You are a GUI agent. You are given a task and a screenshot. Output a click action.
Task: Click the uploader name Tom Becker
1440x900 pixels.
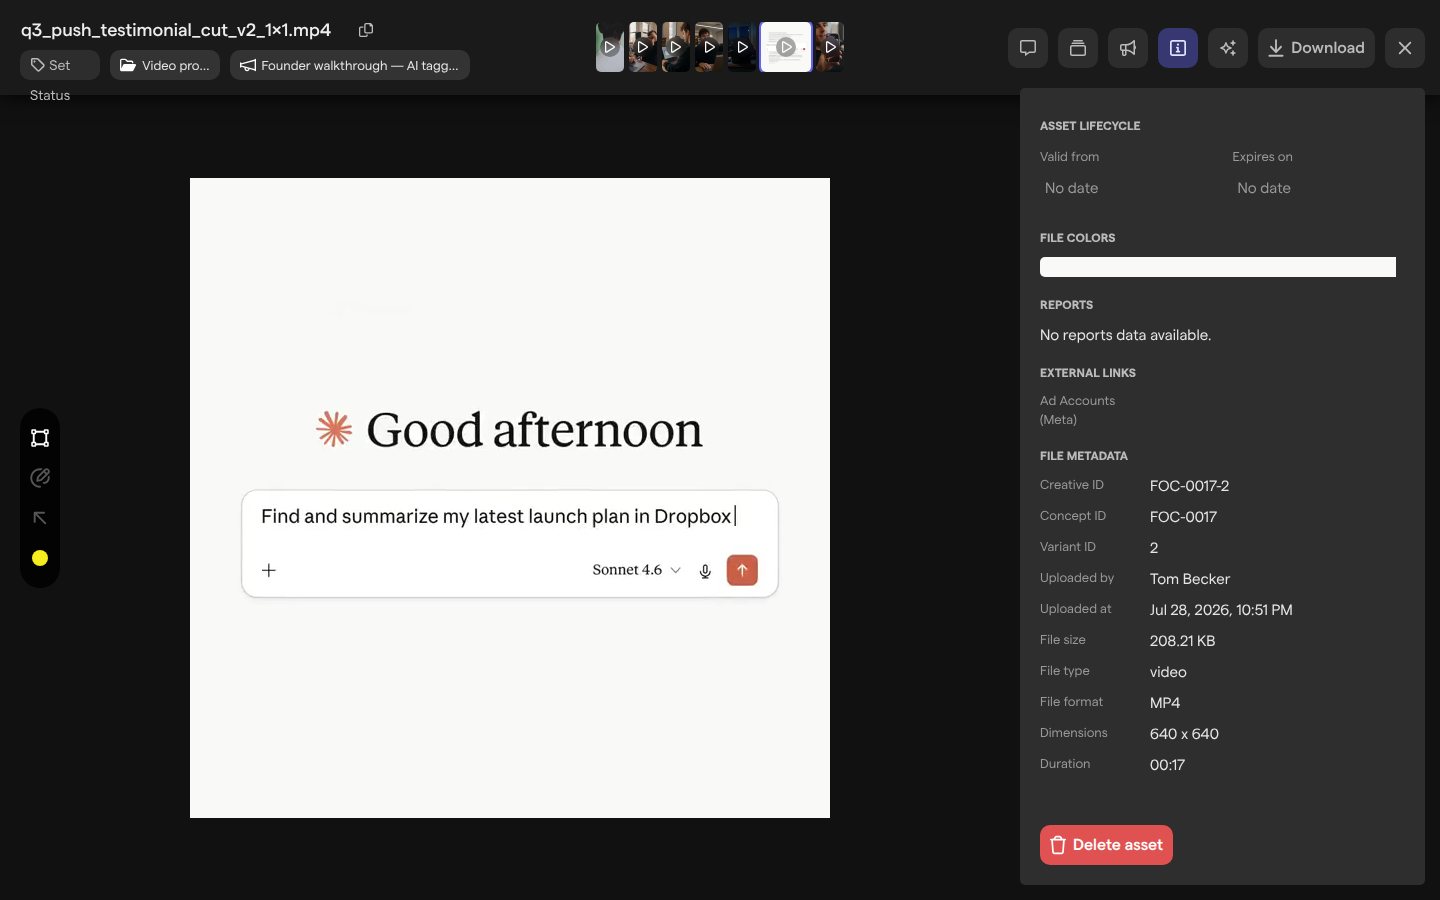(x=1190, y=579)
